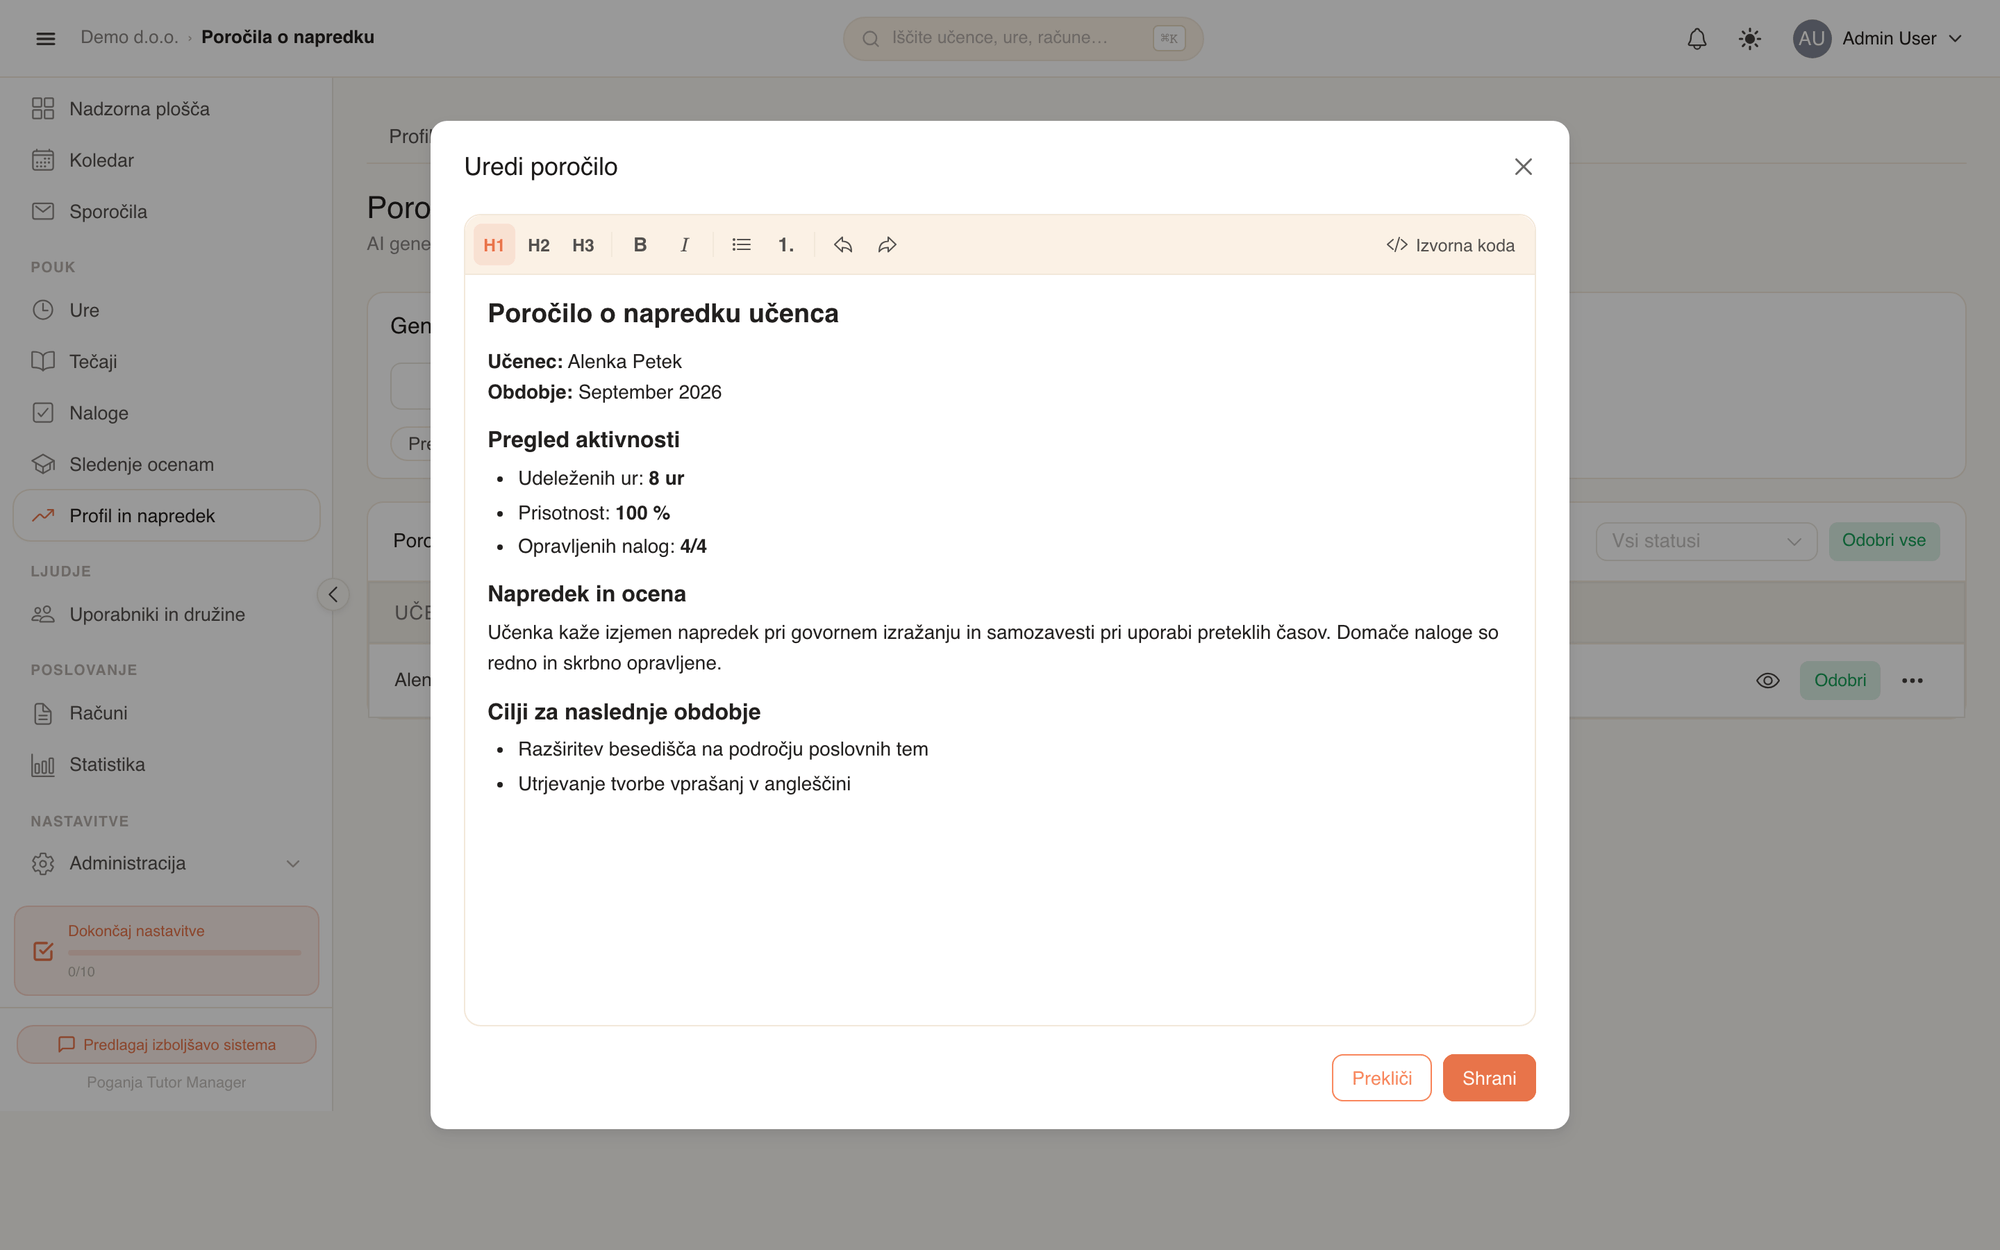Cancel editing with Prekliči button
Screen dimensions: 2000x1250
(1382, 1078)
